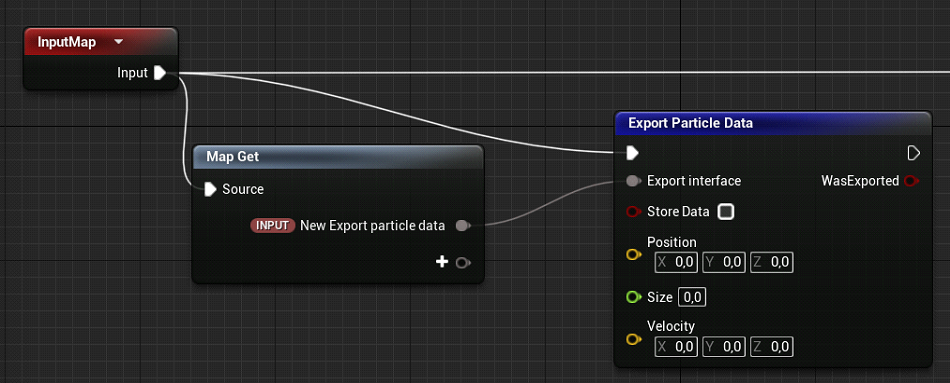
Task: Click the Velocity Z value field
Action: coord(771,347)
